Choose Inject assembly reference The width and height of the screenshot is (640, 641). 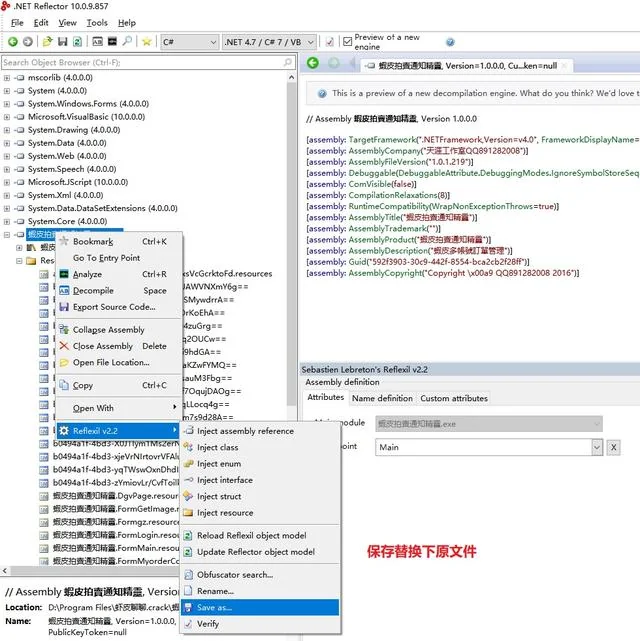(260, 431)
